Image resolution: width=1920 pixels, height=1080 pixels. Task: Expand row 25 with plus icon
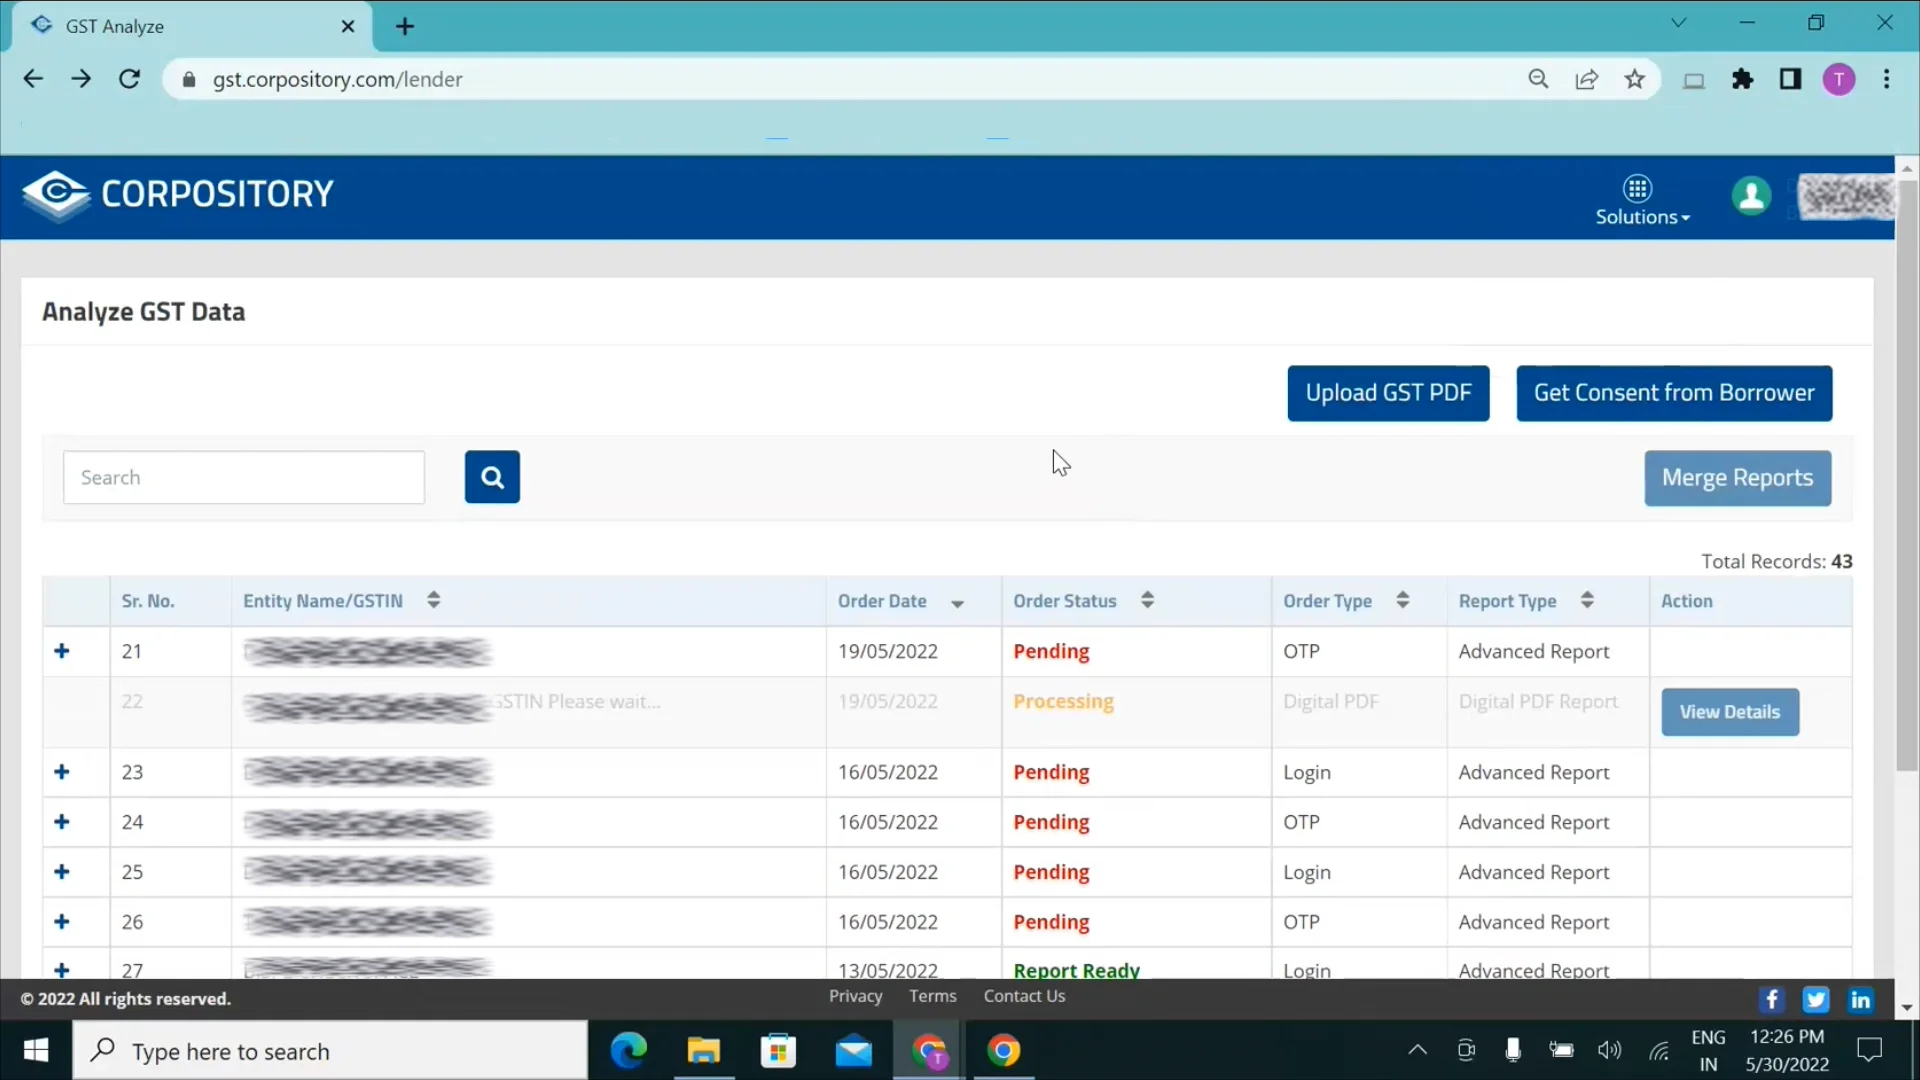[62, 872]
